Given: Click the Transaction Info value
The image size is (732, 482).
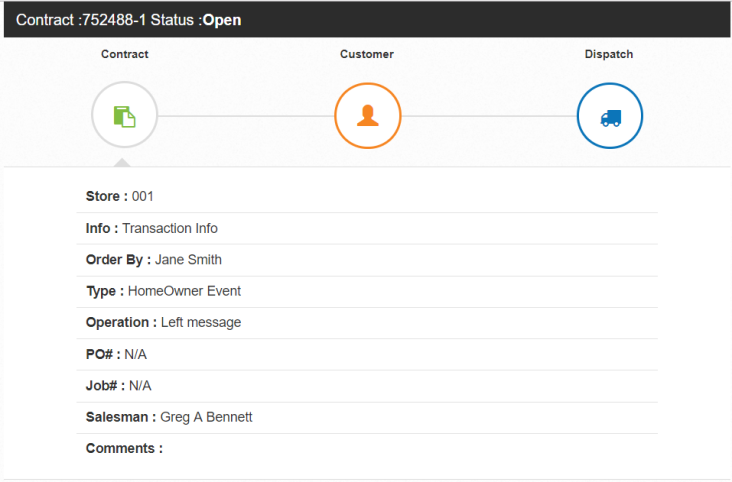Looking at the screenshot, I should tap(170, 229).
